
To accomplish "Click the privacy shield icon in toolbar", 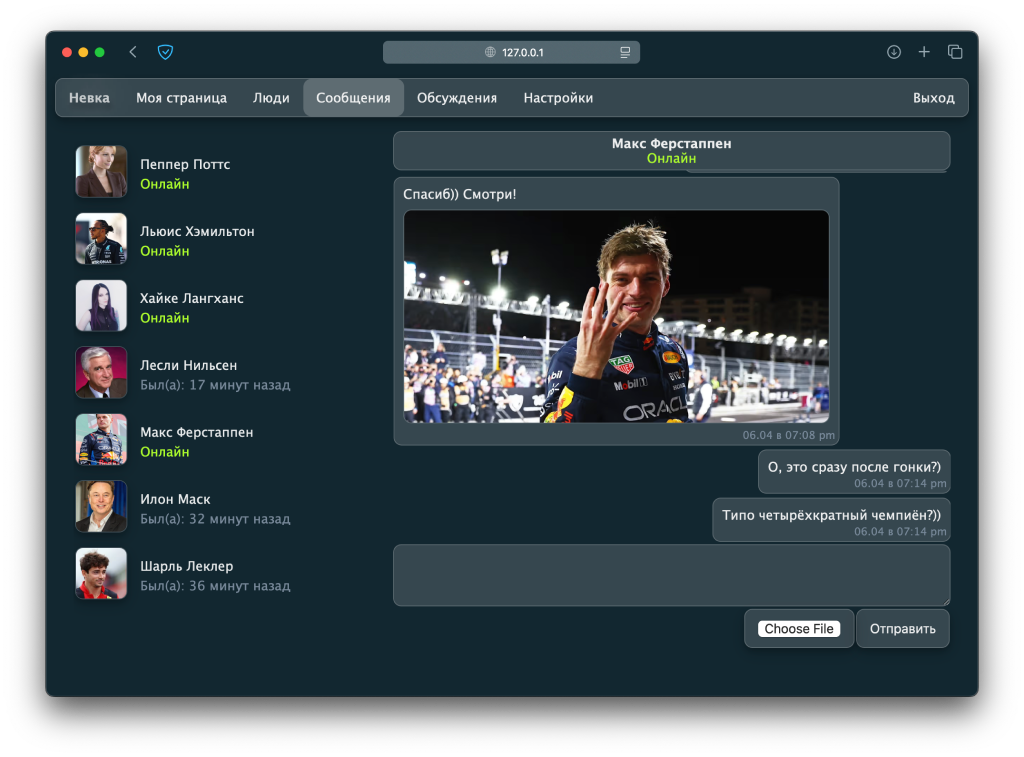I will click(x=166, y=52).
